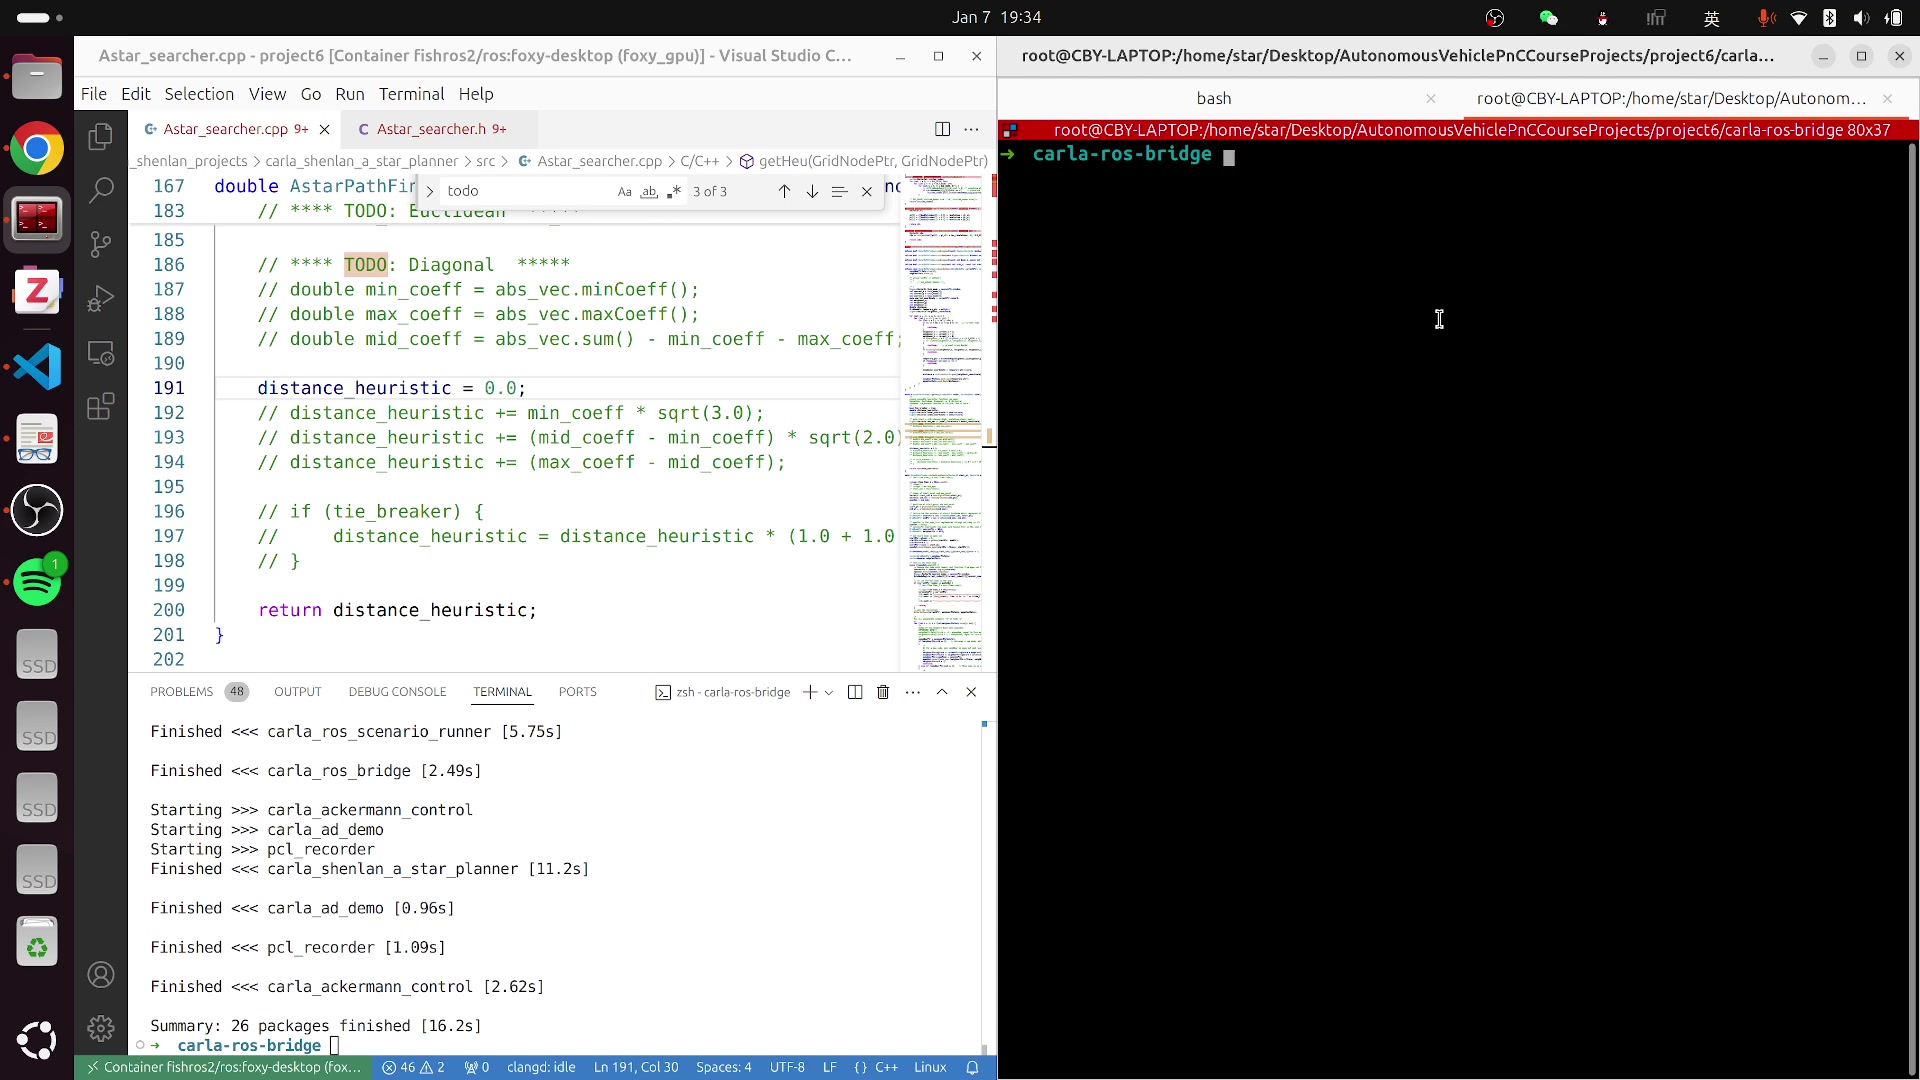The width and height of the screenshot is (1920, 1080).
Task: Toggle Use Regular Expression in find widget
Action: click(x=674, y=191)
